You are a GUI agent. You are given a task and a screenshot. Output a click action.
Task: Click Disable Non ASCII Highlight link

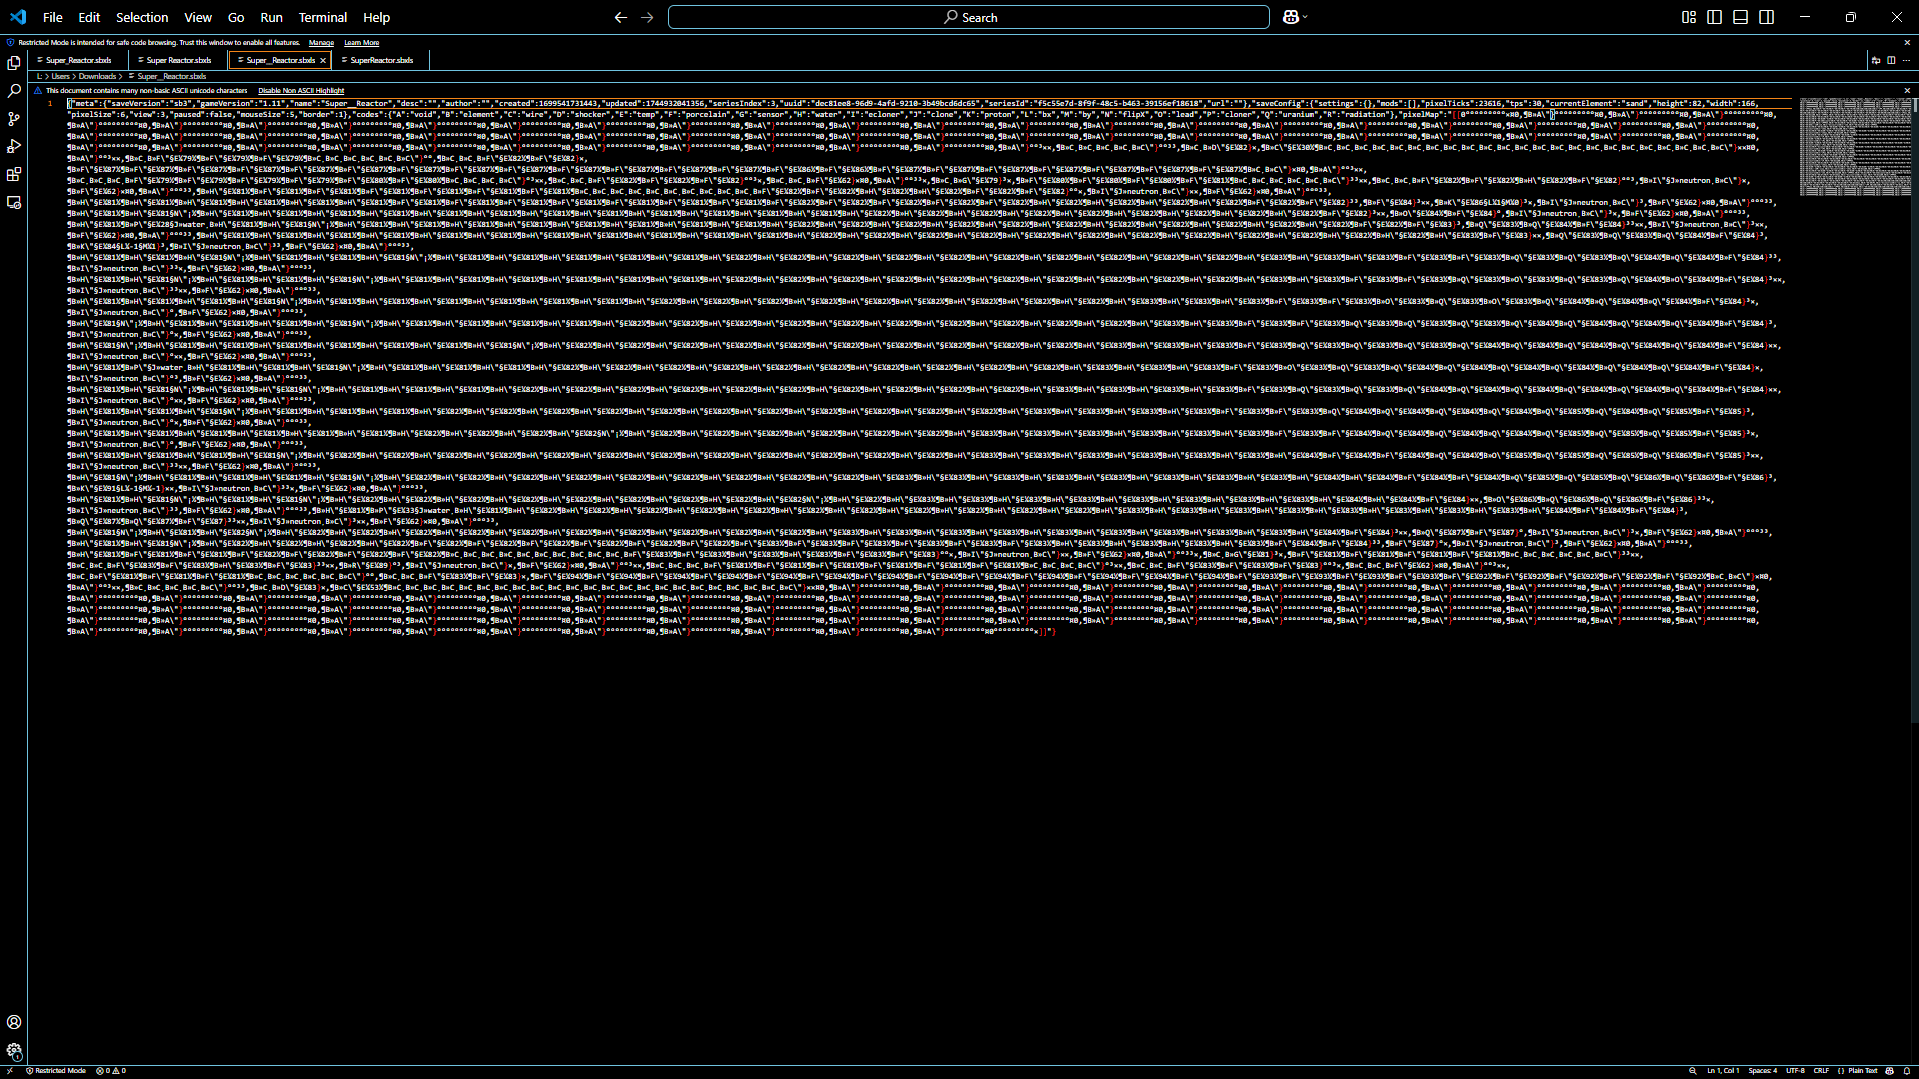301,91
